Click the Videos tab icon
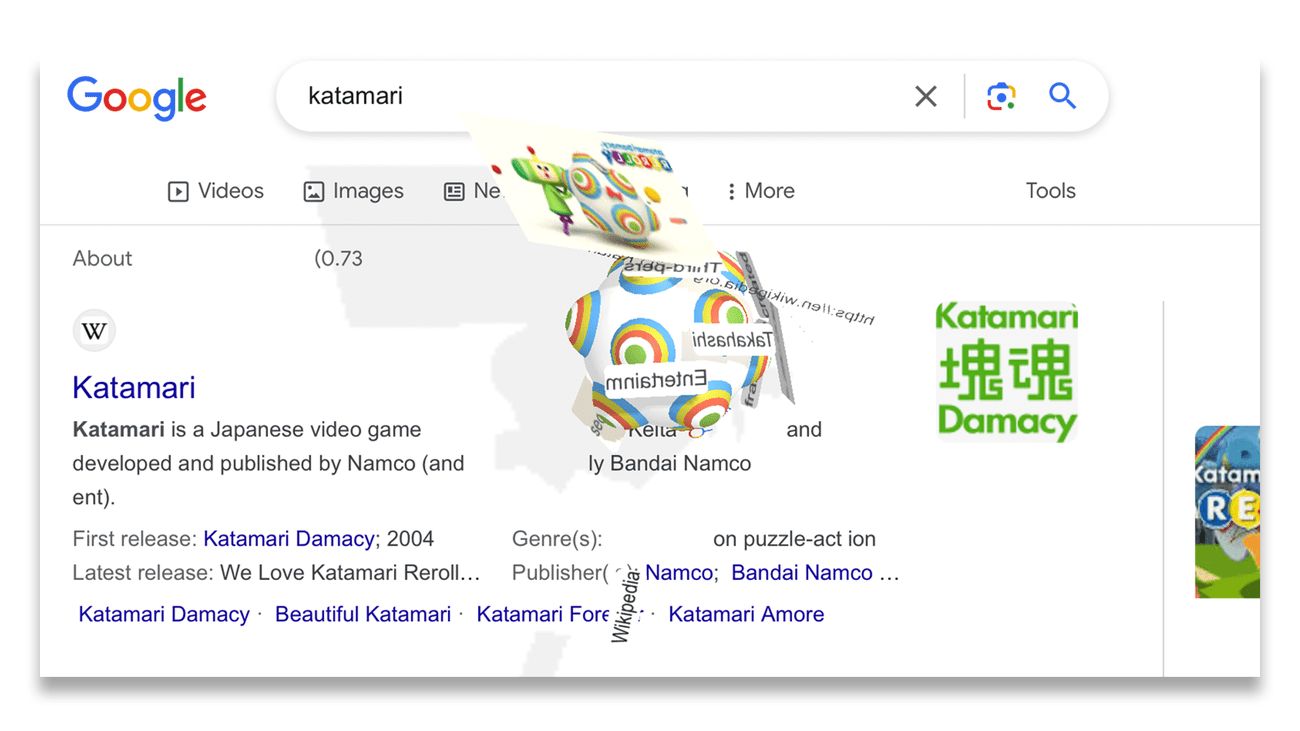 pyautogui.click(x=178, y=190)
